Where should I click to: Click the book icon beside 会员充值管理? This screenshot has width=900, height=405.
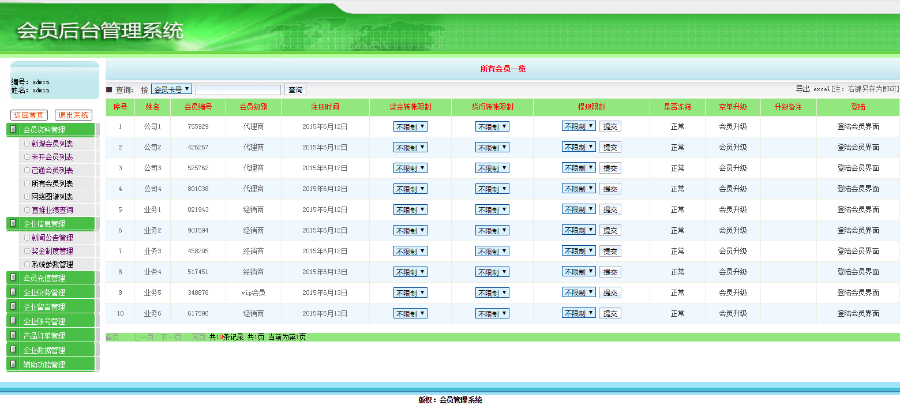coord(13,278)
